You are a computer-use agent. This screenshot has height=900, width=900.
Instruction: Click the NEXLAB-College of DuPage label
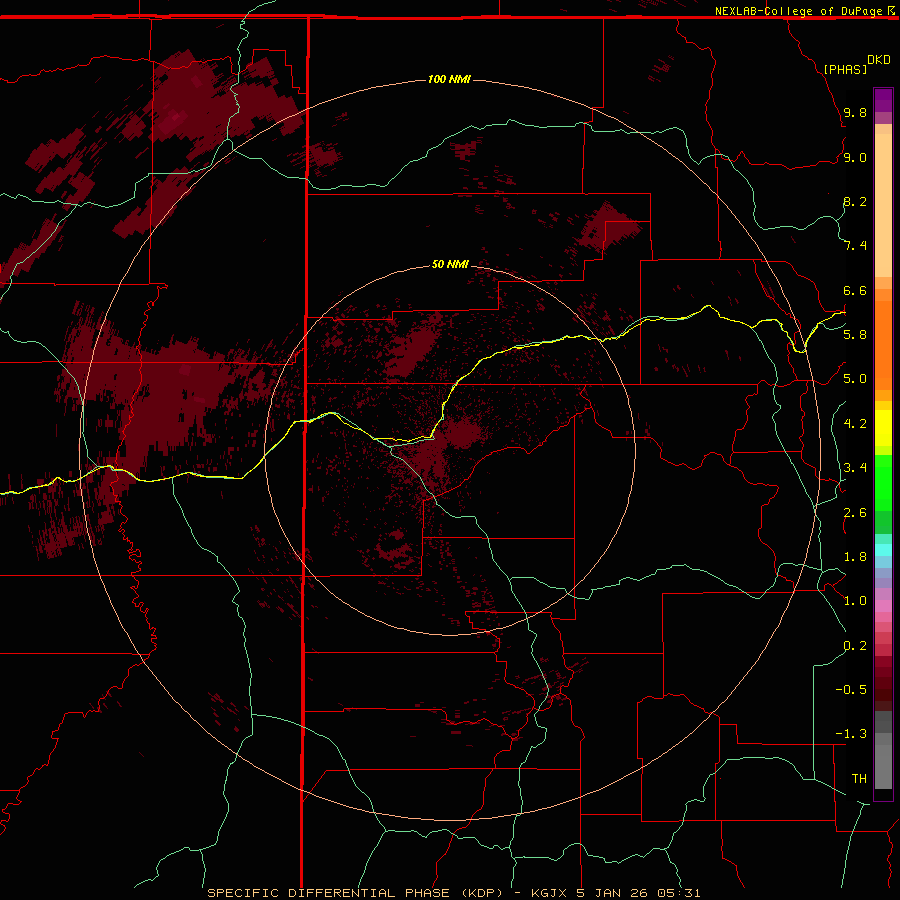(798, 11)
